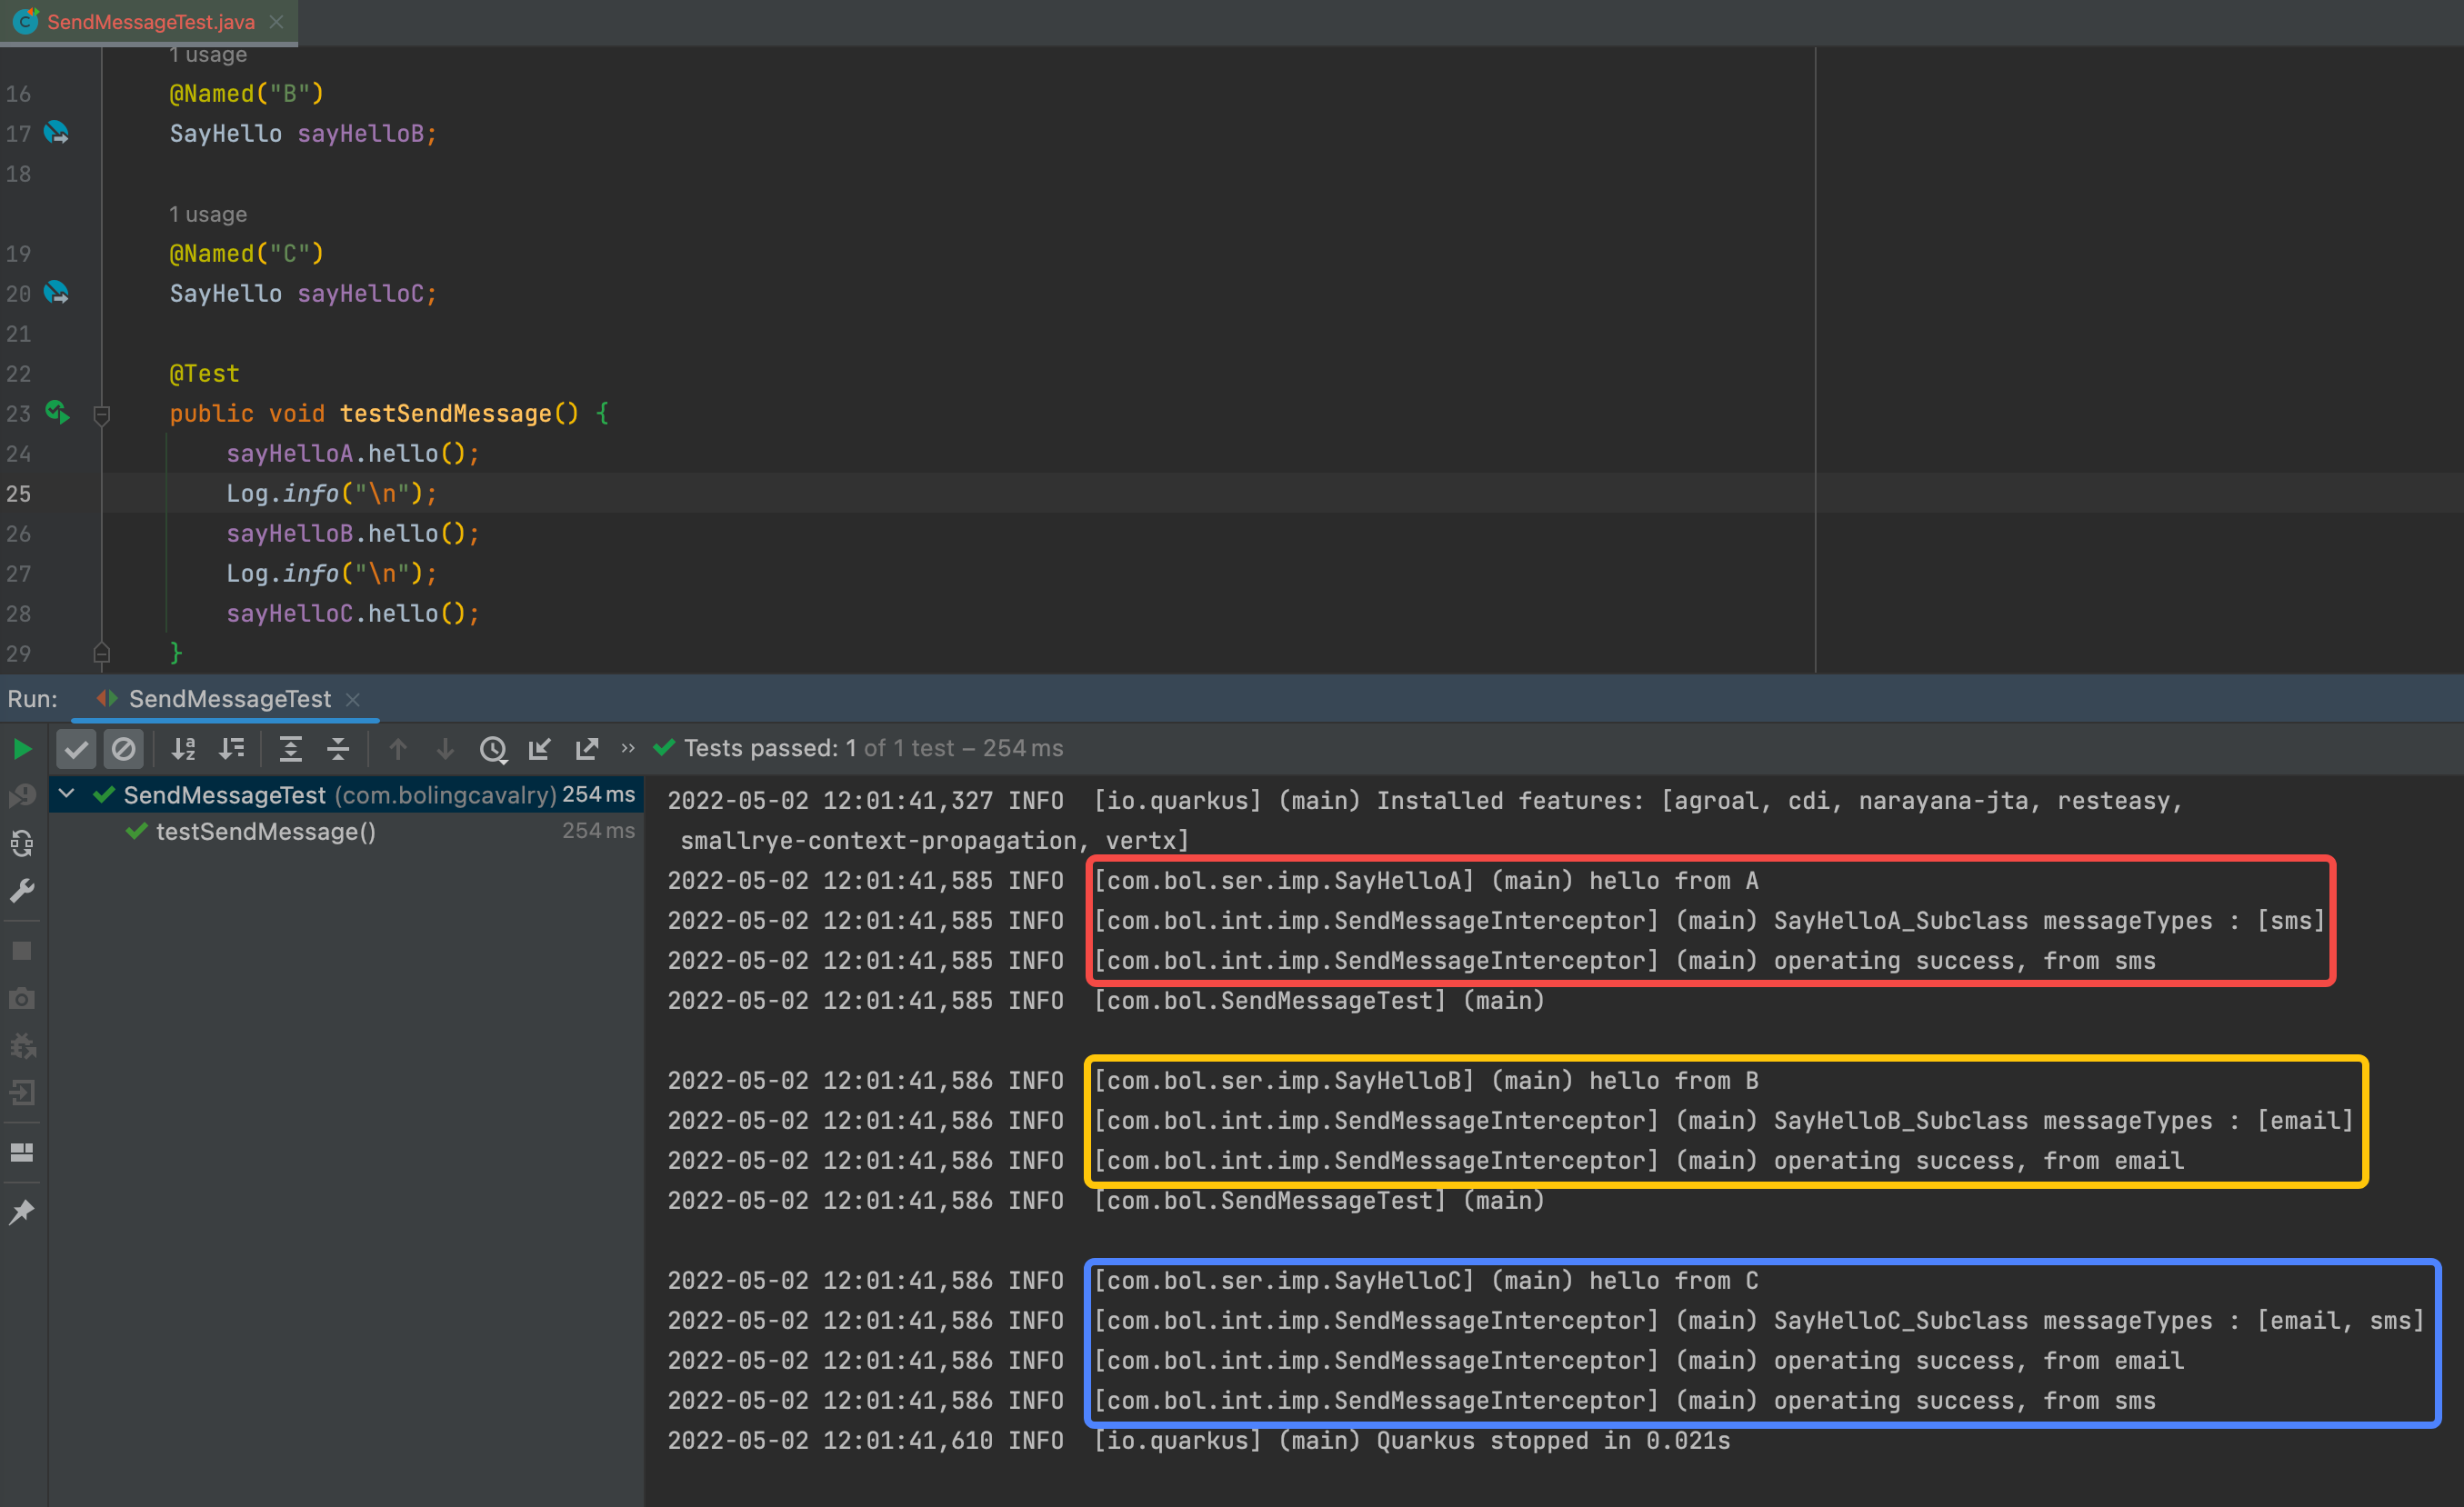The width and height of the screenshot is (2464, 1507).
Task: Click the stop square button in run sidebar
Action: (22, 950)
